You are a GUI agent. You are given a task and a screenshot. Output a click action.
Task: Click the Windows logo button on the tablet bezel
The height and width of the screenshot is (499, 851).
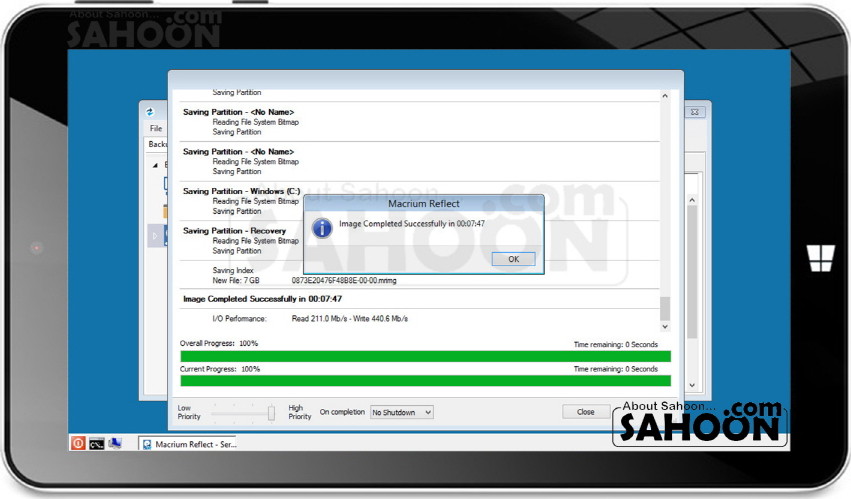(820, 258)
